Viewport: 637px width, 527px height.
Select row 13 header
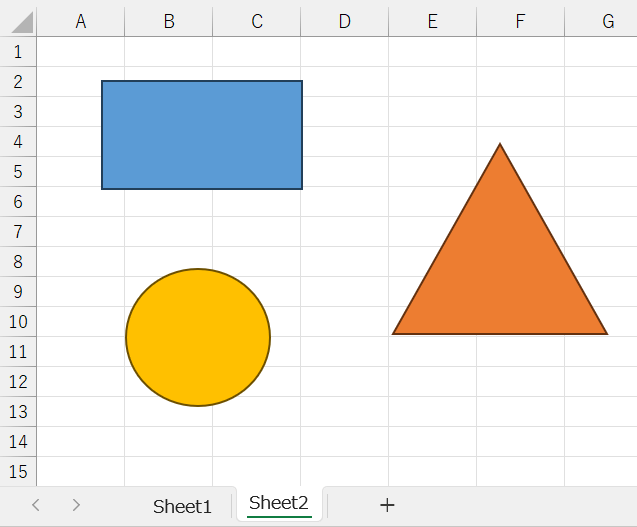tap(18, 412)
